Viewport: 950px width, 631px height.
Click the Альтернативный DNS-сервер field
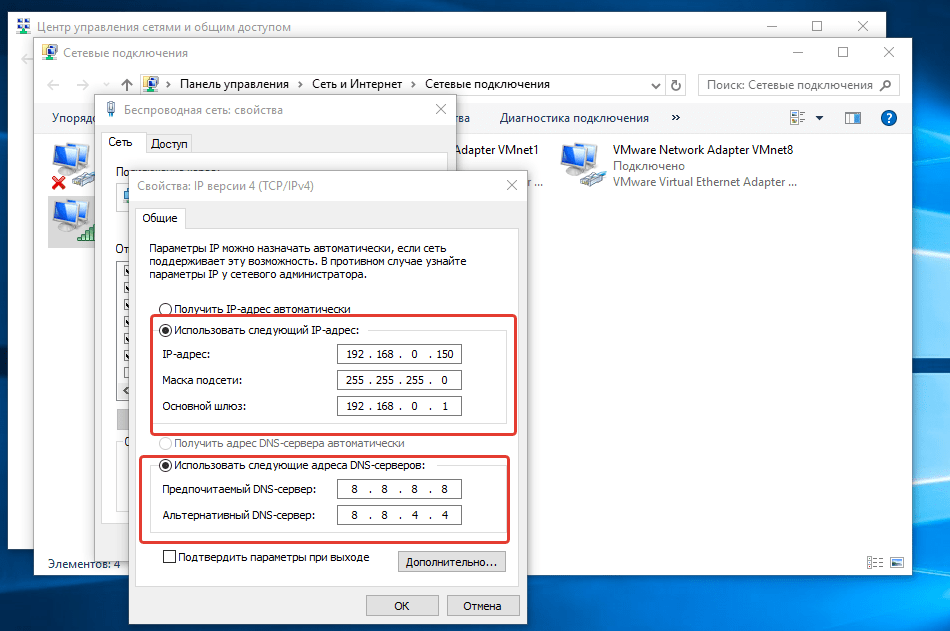(x=399, y=515)
